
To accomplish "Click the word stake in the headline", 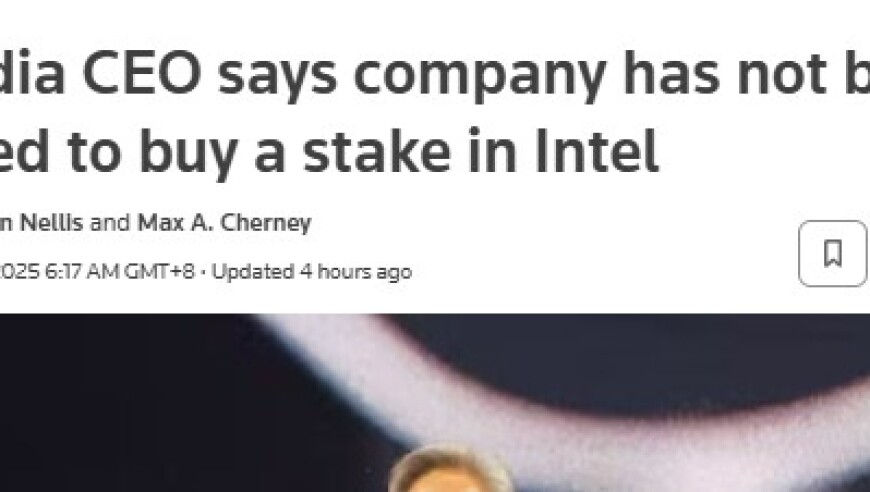I will [377, 151].
